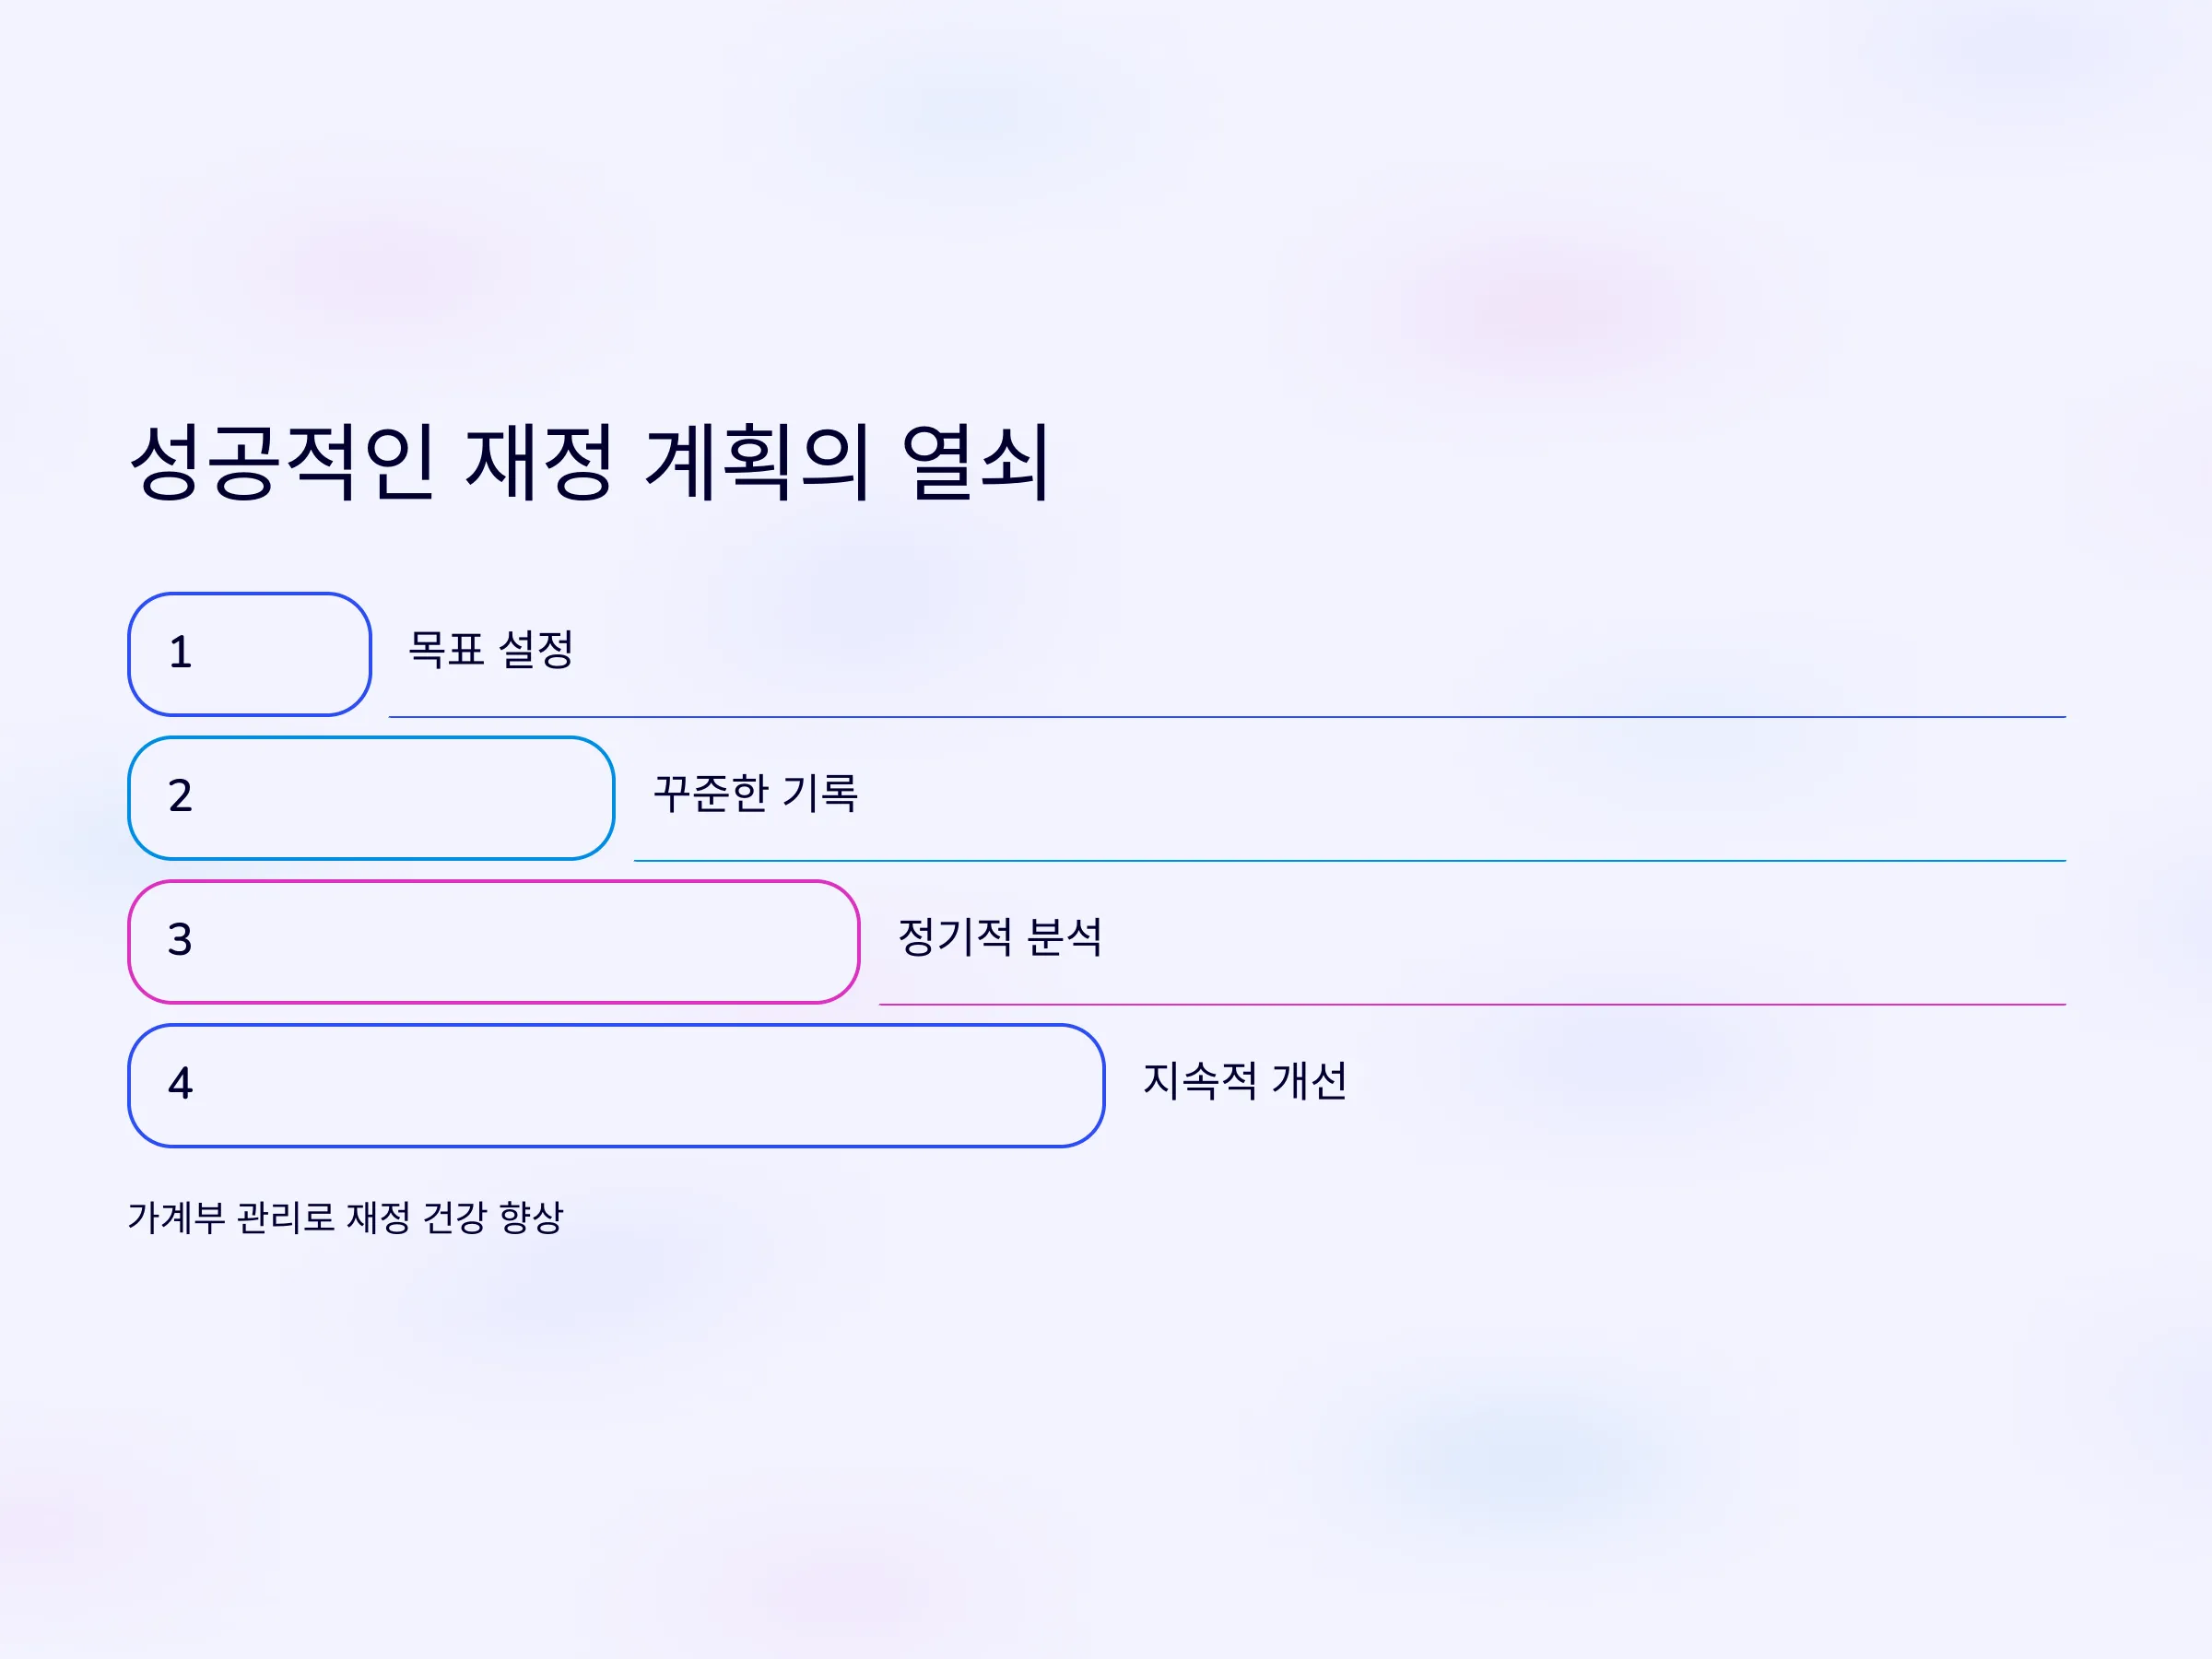Click the word 열쇠 in the title
2212x1659 pixels.
coord(975,461)
